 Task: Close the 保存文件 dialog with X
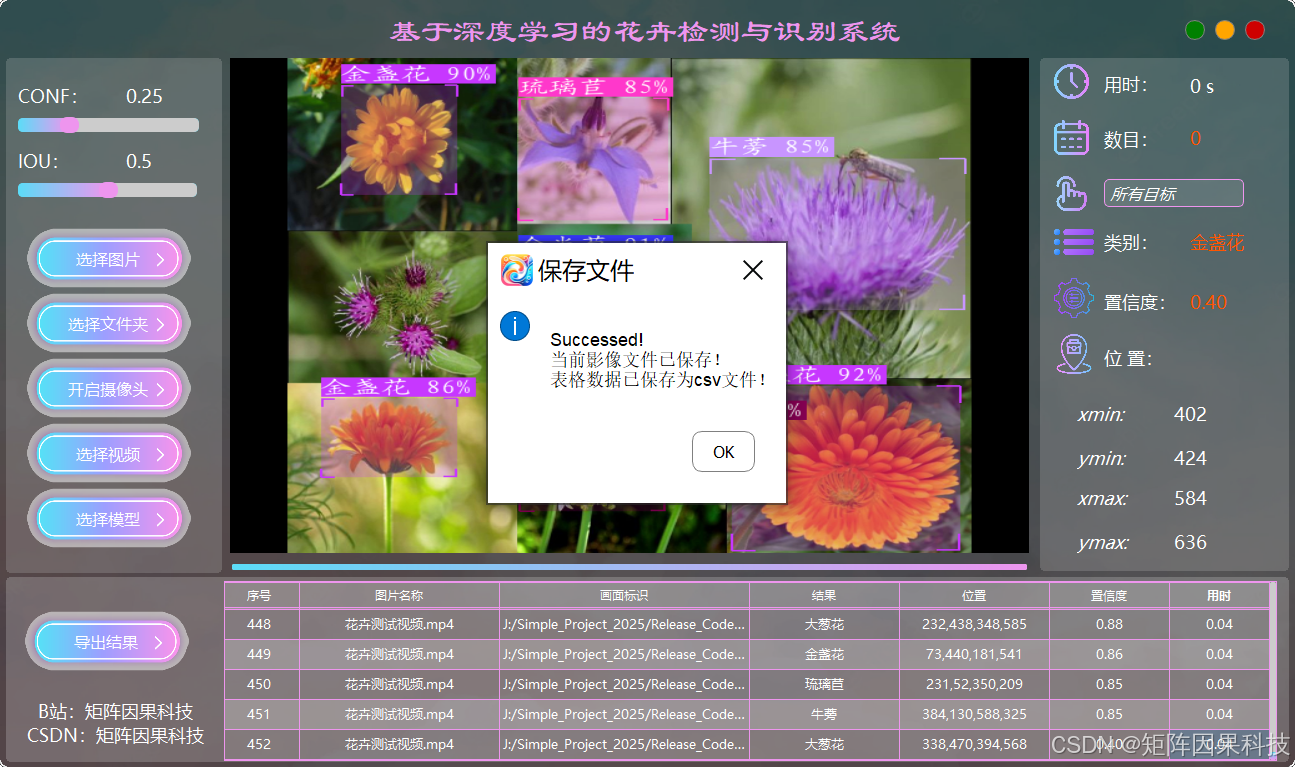click(752, 270)
